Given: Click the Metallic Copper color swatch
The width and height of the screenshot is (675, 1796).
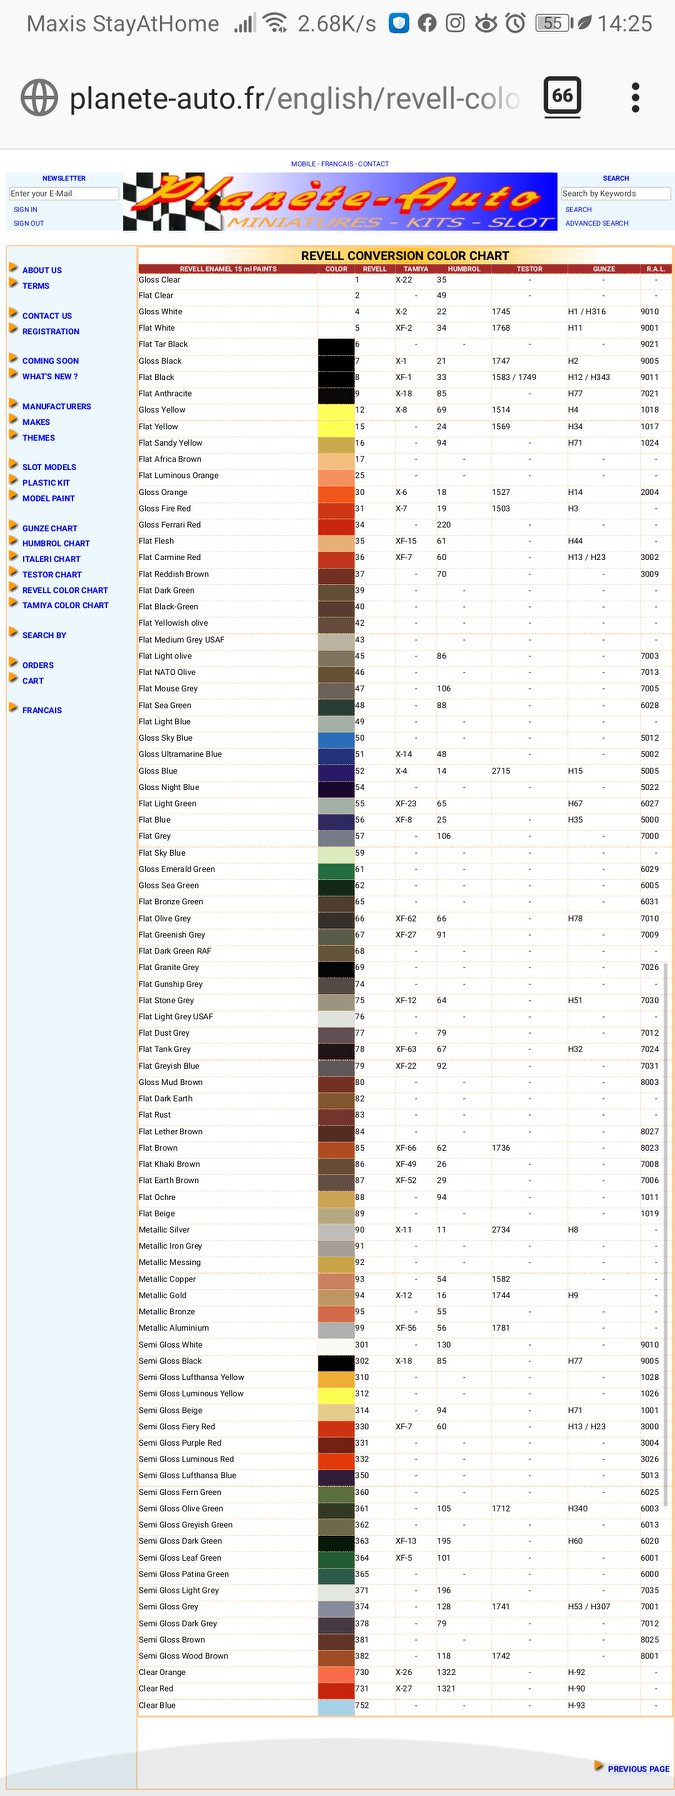Looking at the screenshot, I should (x=336, y=1279).
